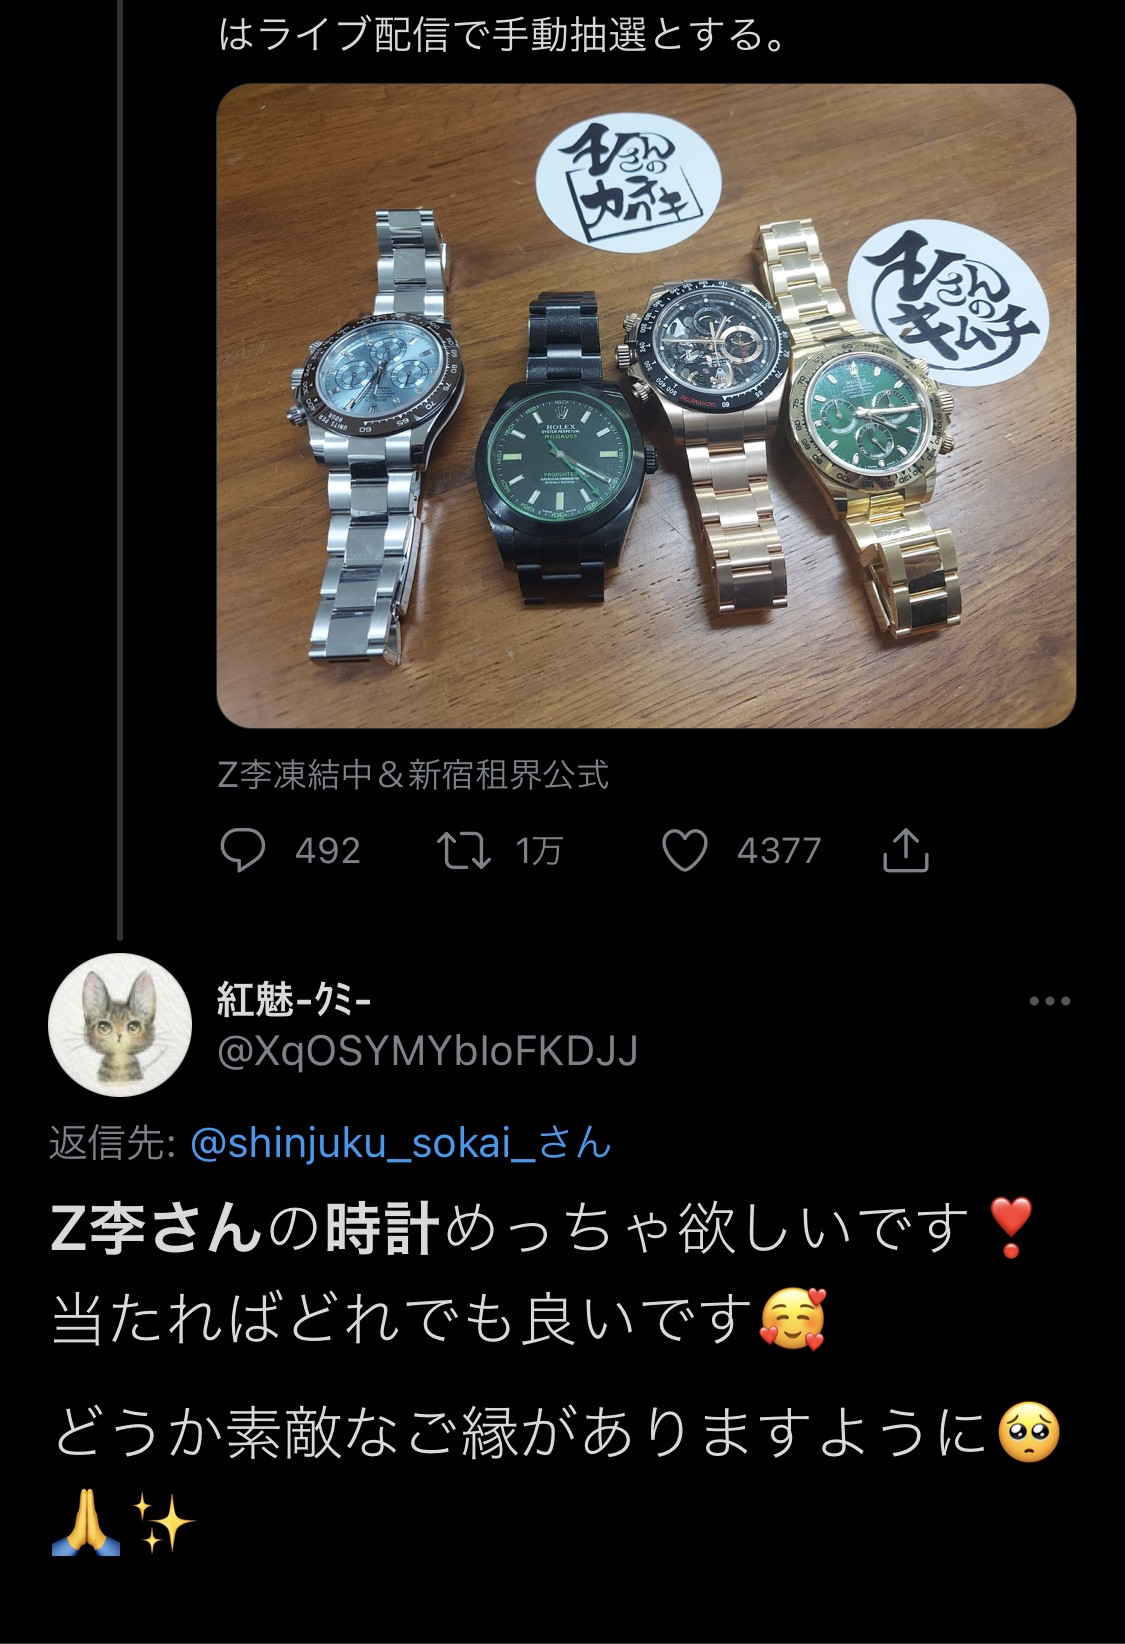Tap the retweet arrows icon
1125x1644 pixels.
click(x=464, y=851)
